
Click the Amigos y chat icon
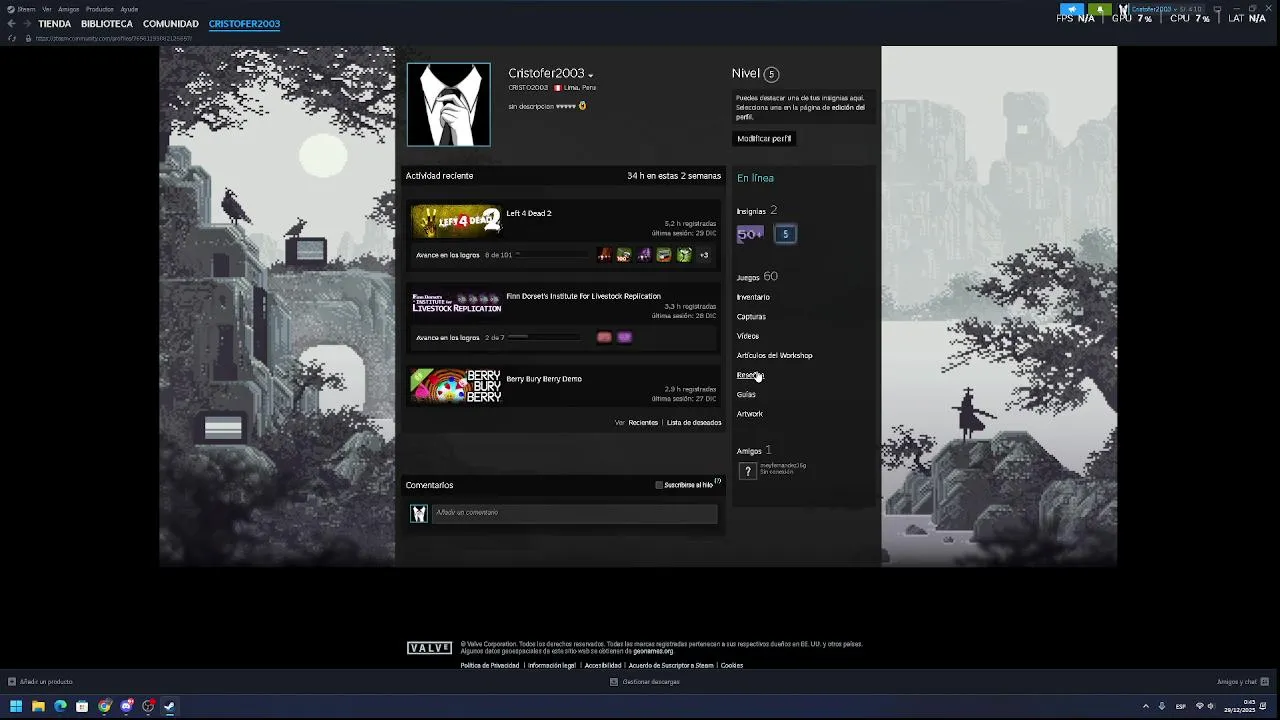pos(1264,682)
